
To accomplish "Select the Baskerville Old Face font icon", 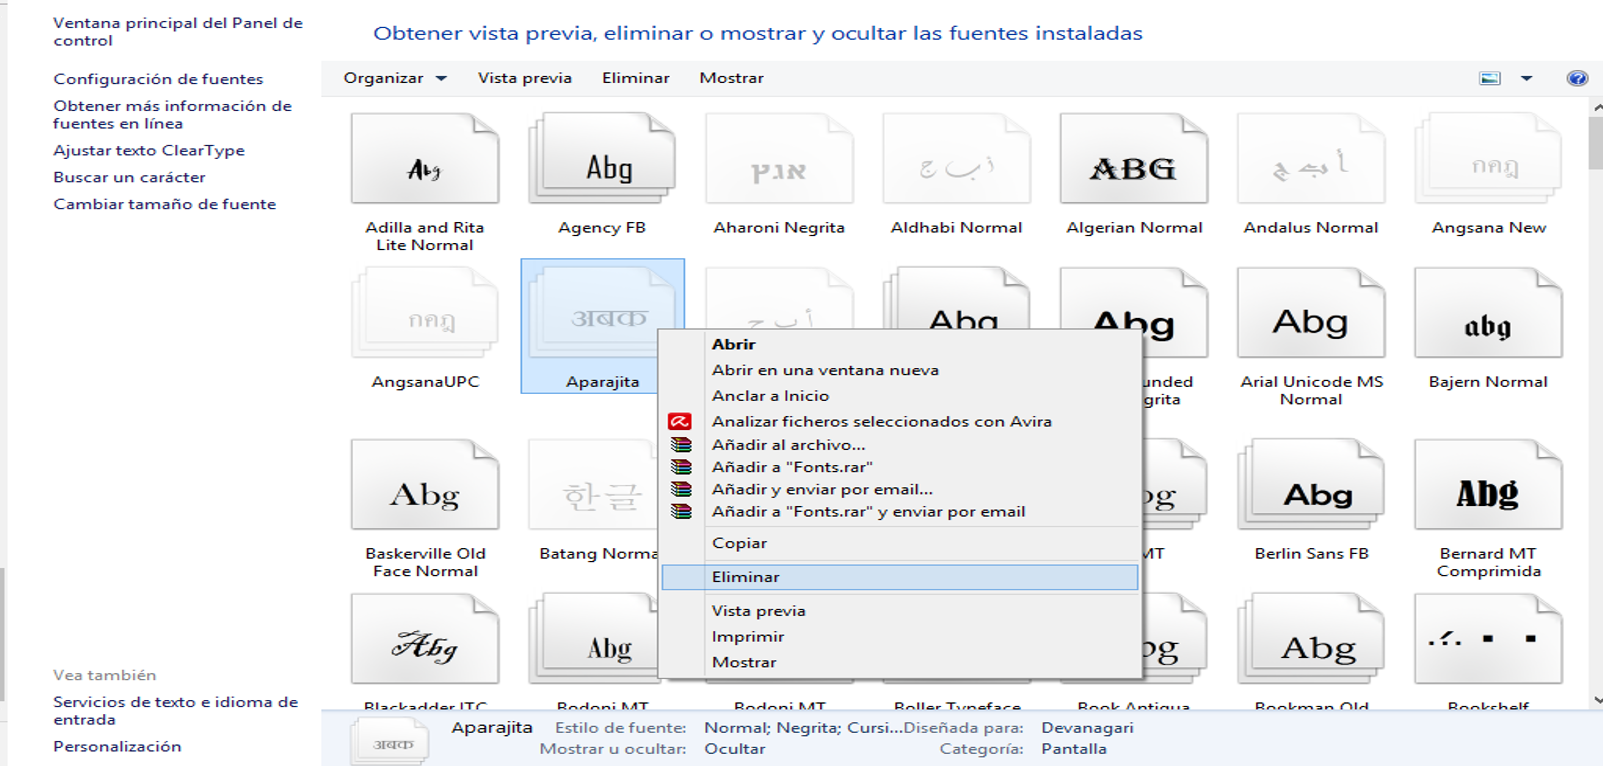I will pos(425,486).
